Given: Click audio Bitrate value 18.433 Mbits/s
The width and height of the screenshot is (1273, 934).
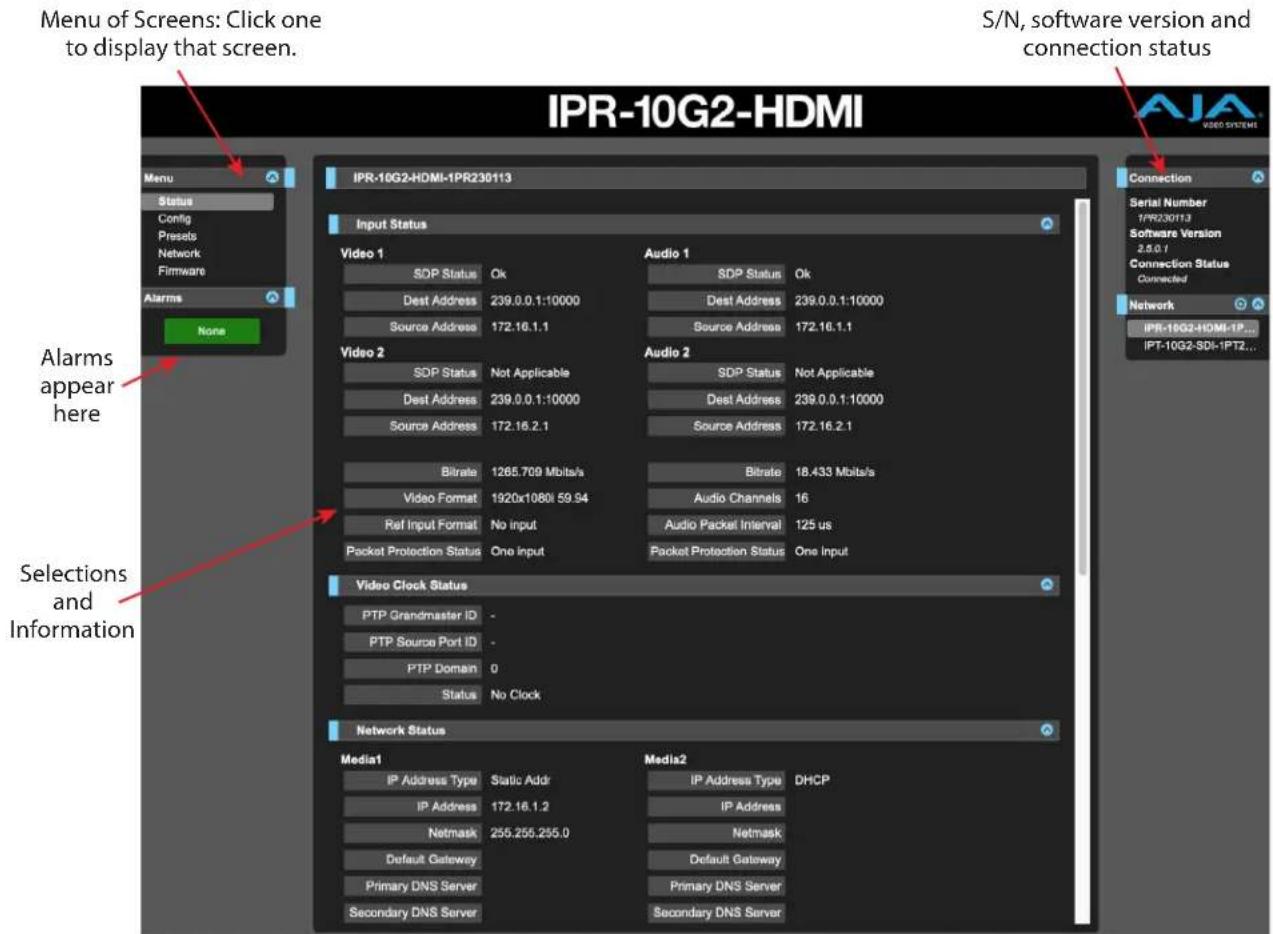Looking at the screenshot, I should pos(835,471).
